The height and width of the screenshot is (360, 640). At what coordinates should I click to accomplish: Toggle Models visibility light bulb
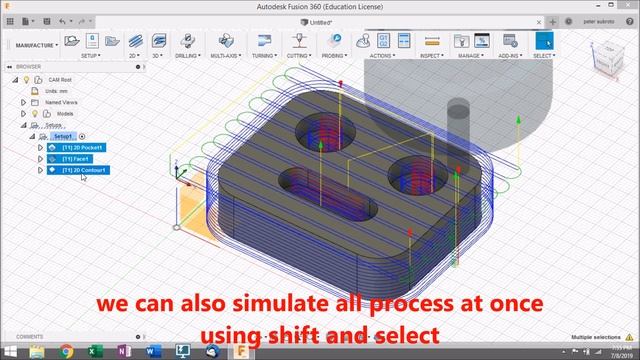(x=35, y=113)
